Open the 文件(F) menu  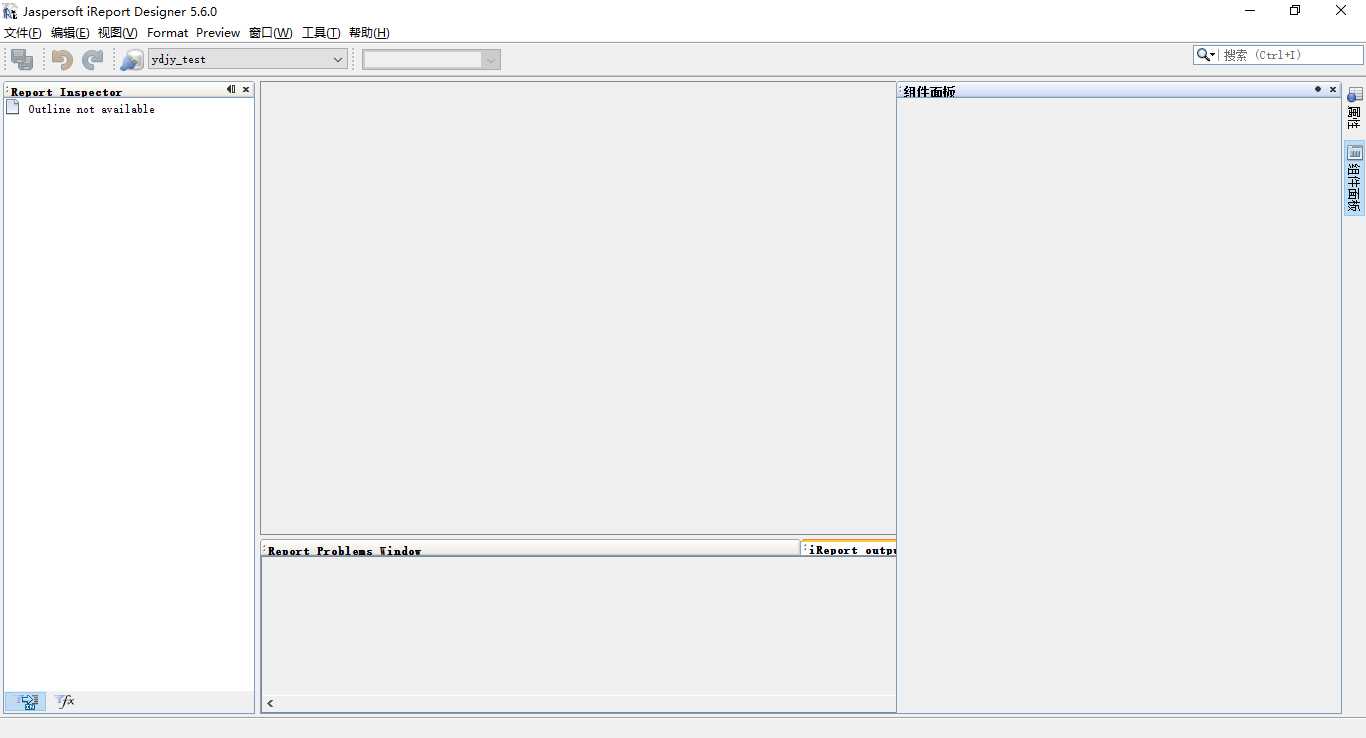(x=23, y=33)
